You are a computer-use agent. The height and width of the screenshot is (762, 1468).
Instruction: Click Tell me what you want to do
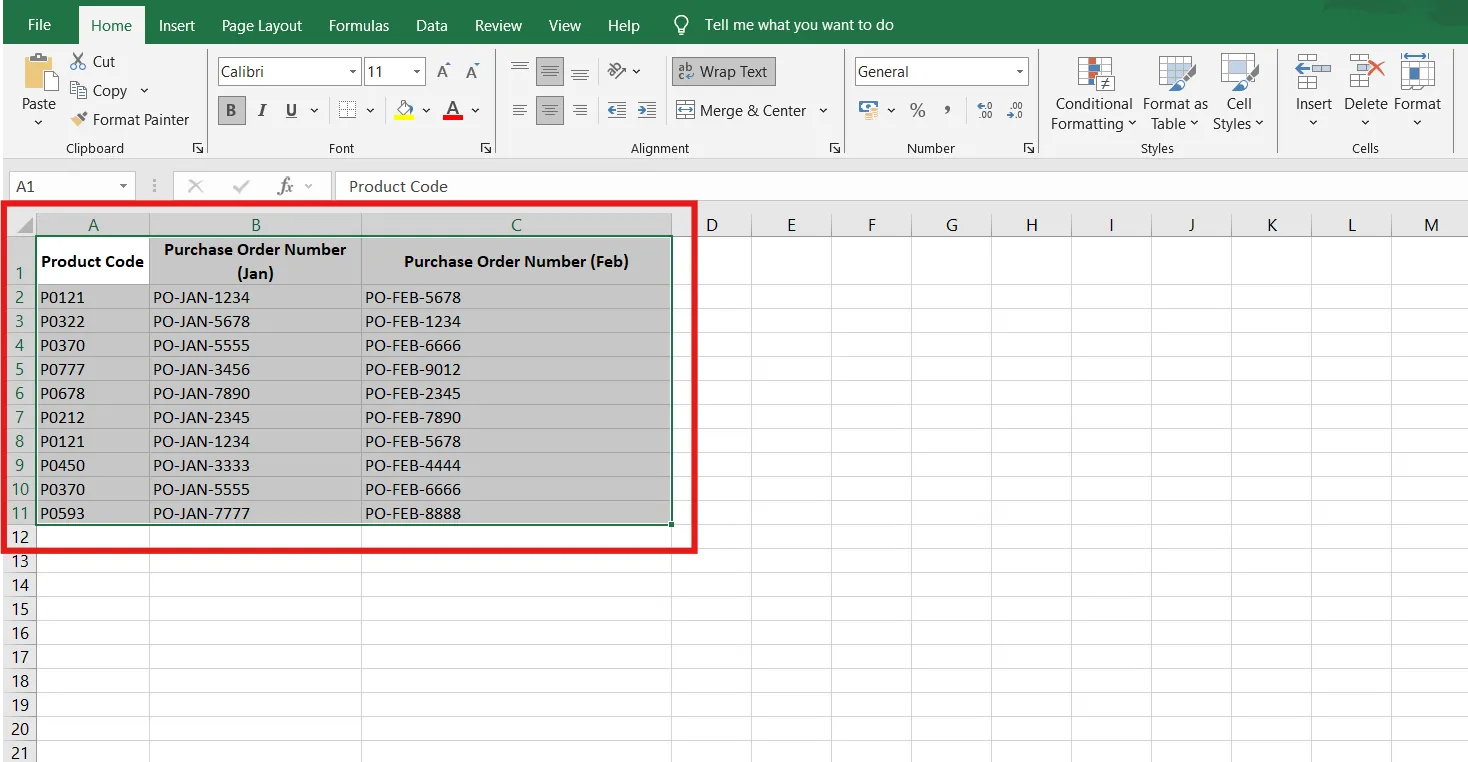click(799, 25)
